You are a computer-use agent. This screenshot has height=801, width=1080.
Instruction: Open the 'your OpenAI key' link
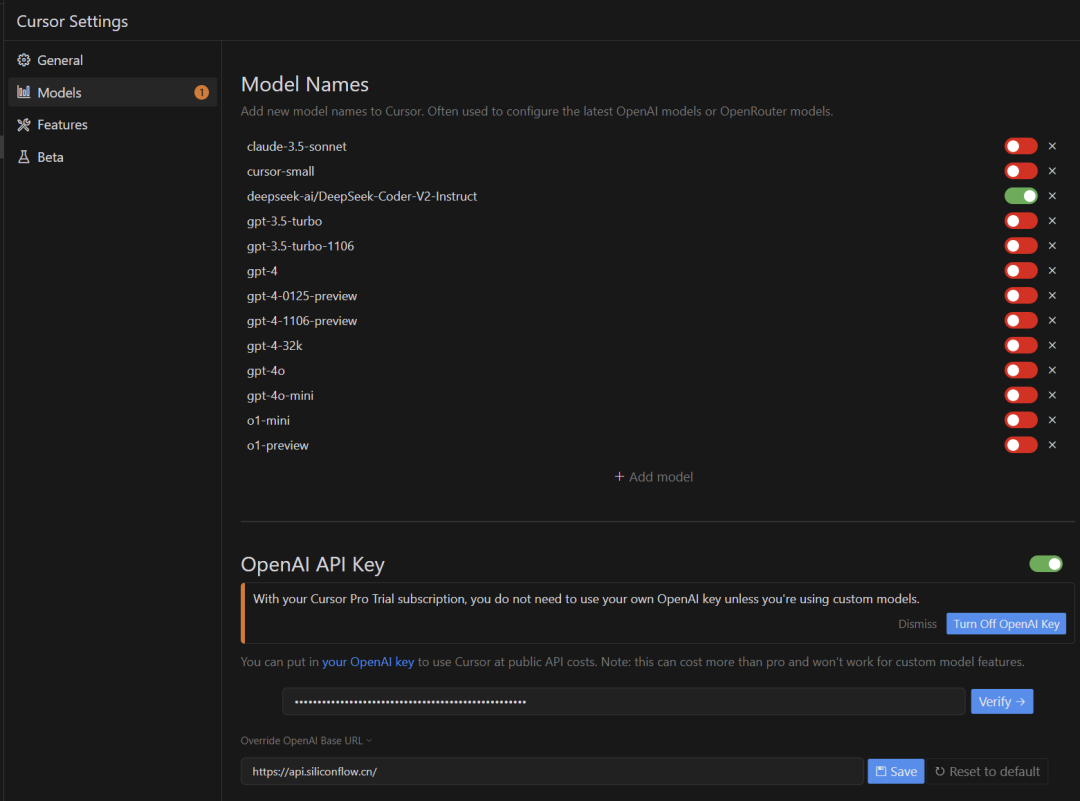click(x=368, y=662)
